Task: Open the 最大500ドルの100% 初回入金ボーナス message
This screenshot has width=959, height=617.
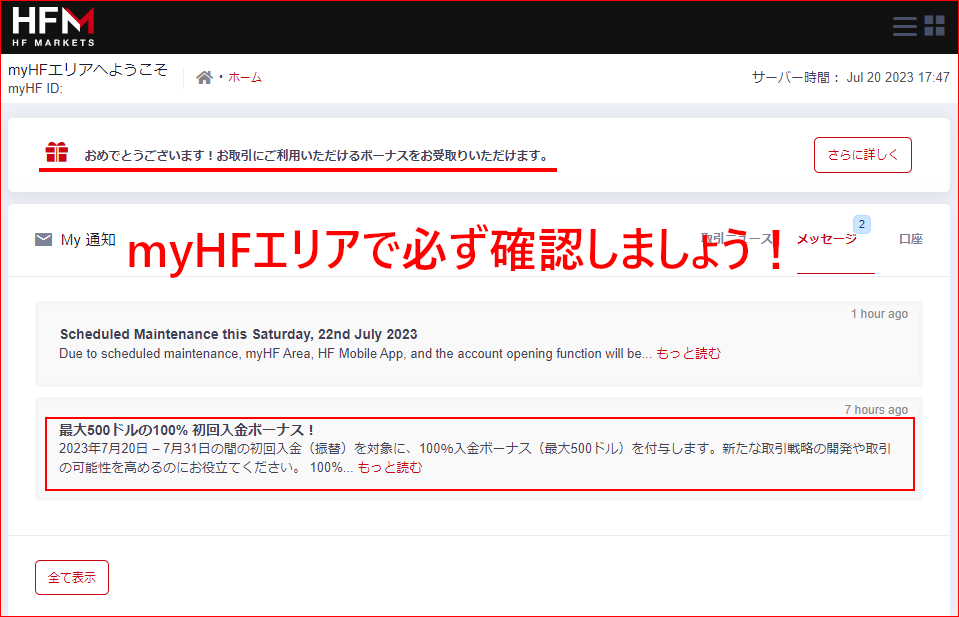Action: point(187,429)
